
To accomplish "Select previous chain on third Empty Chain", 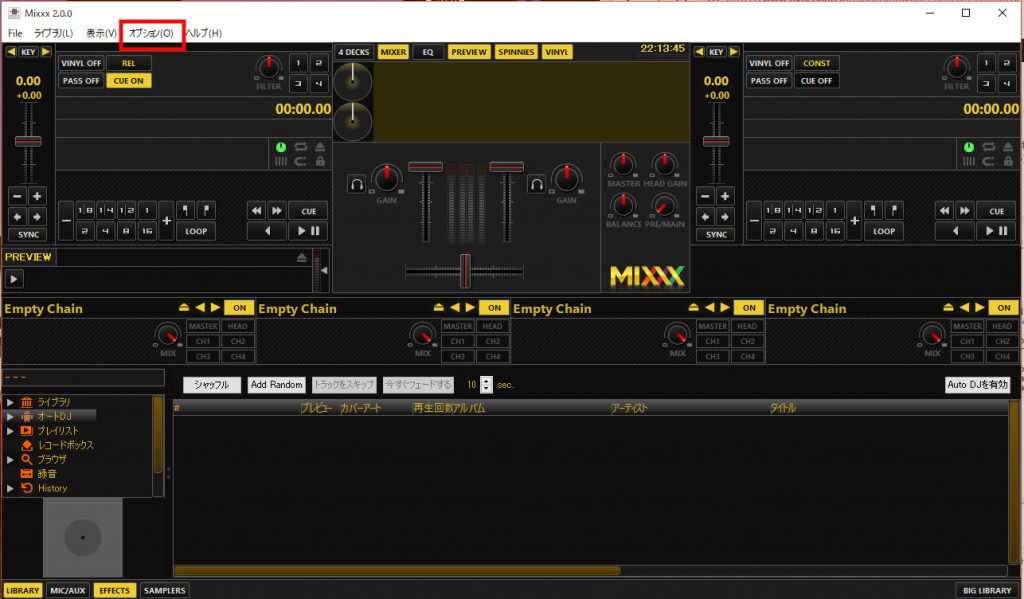I will tap(709, 307).
